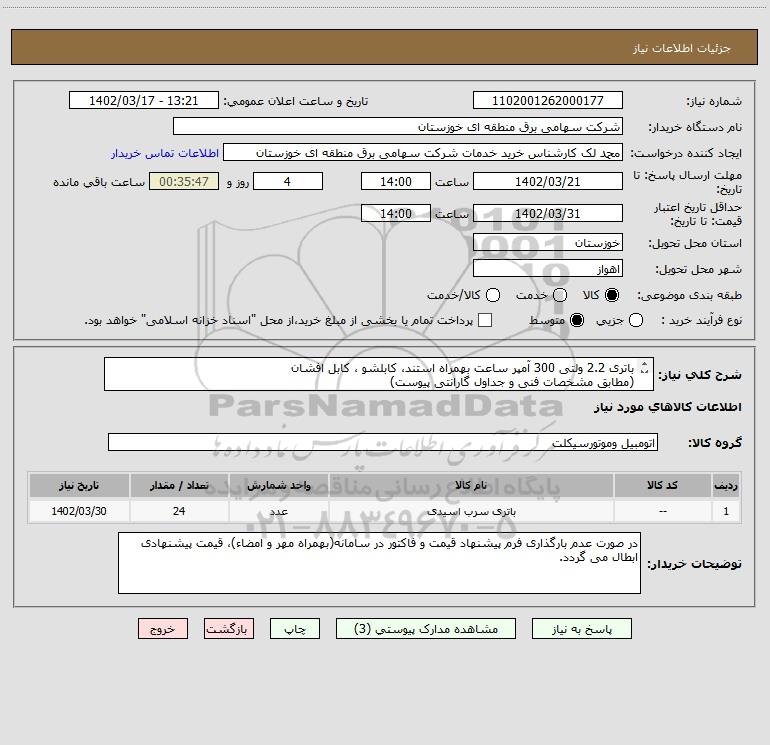This screenshot has height=745, width=770.
Task: Click the row number cell 1
Action: pos(726,511)
